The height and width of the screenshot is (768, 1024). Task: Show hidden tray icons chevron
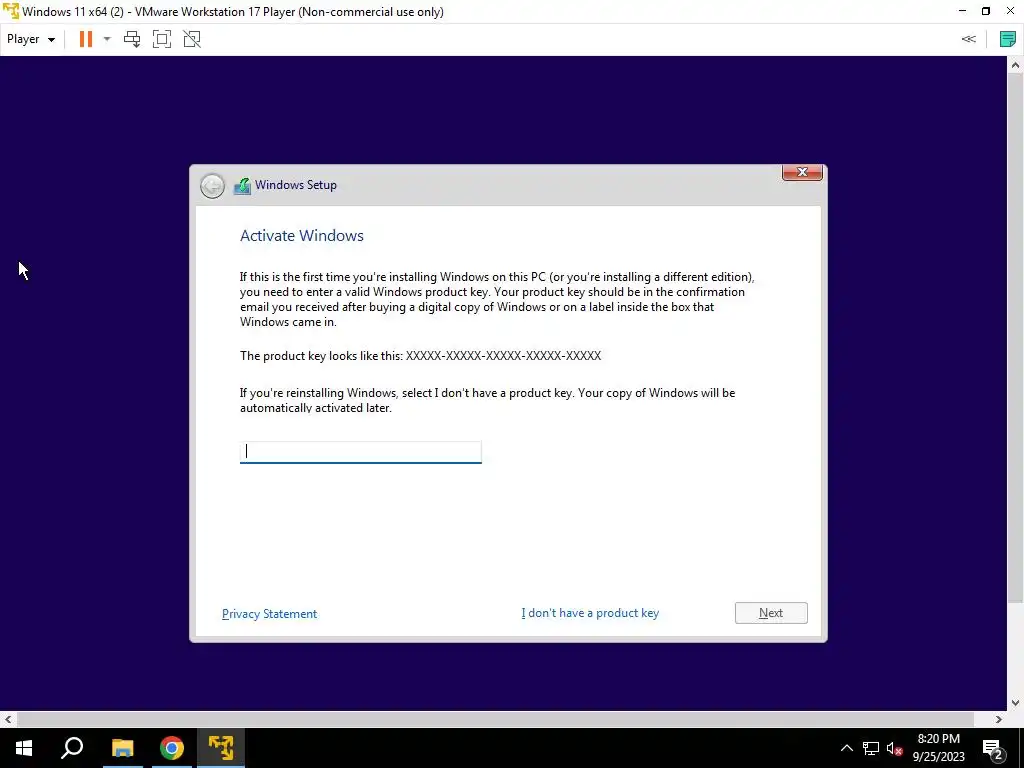coord(846,748)
